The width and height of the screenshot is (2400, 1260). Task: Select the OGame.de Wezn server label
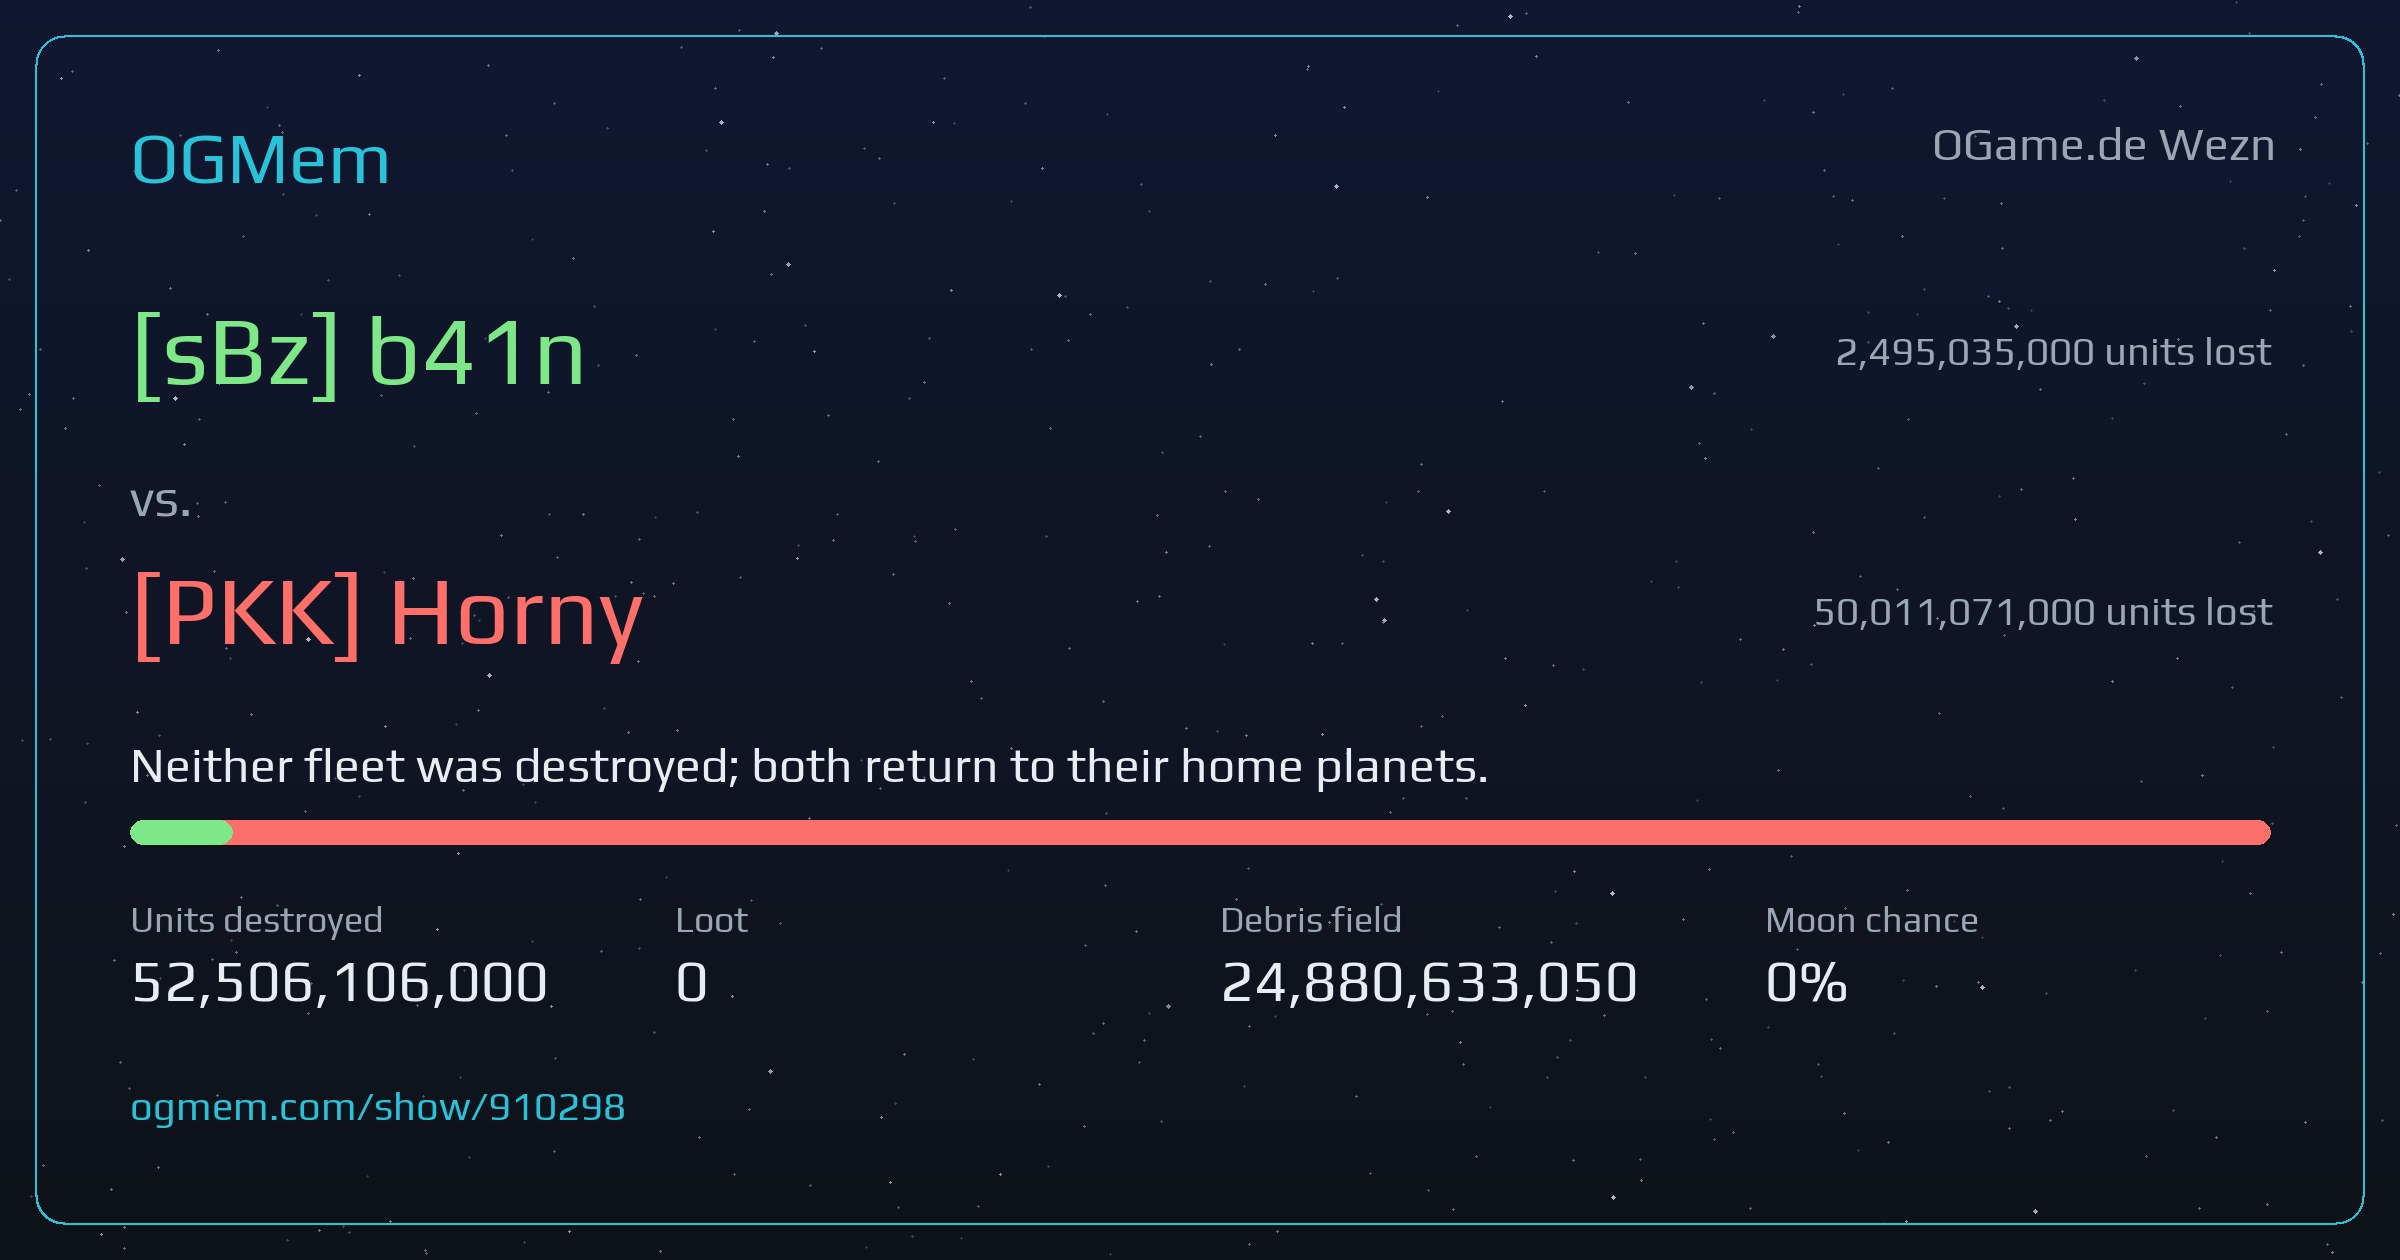pyautogui.click(x=2103, y=146)
